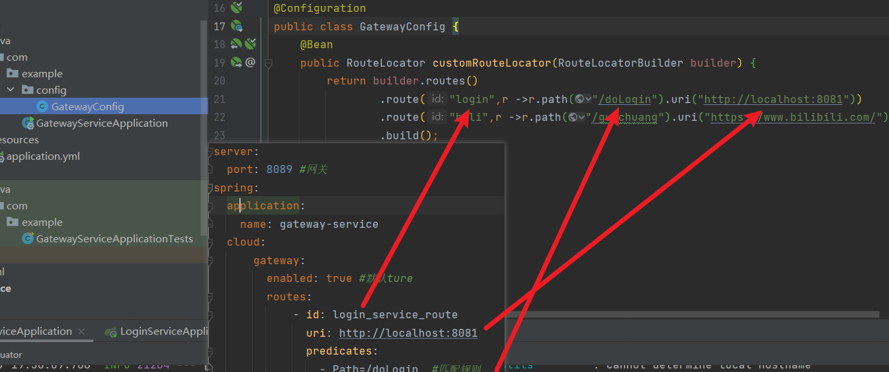Image resolution: width=889 pixels, height=372 pixels.
Task: Click the example folder icon above config
Action: click(12, 73)
